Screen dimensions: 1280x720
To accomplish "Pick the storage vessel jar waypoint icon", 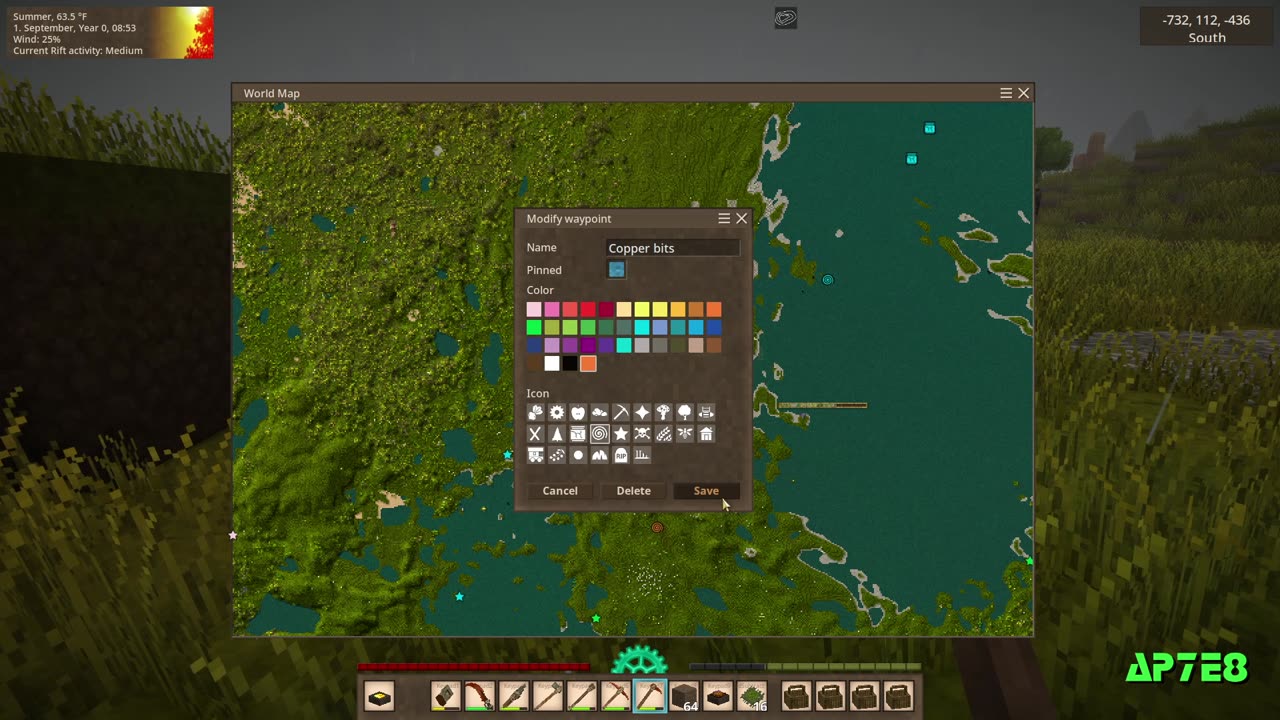I will pos(578,434).
